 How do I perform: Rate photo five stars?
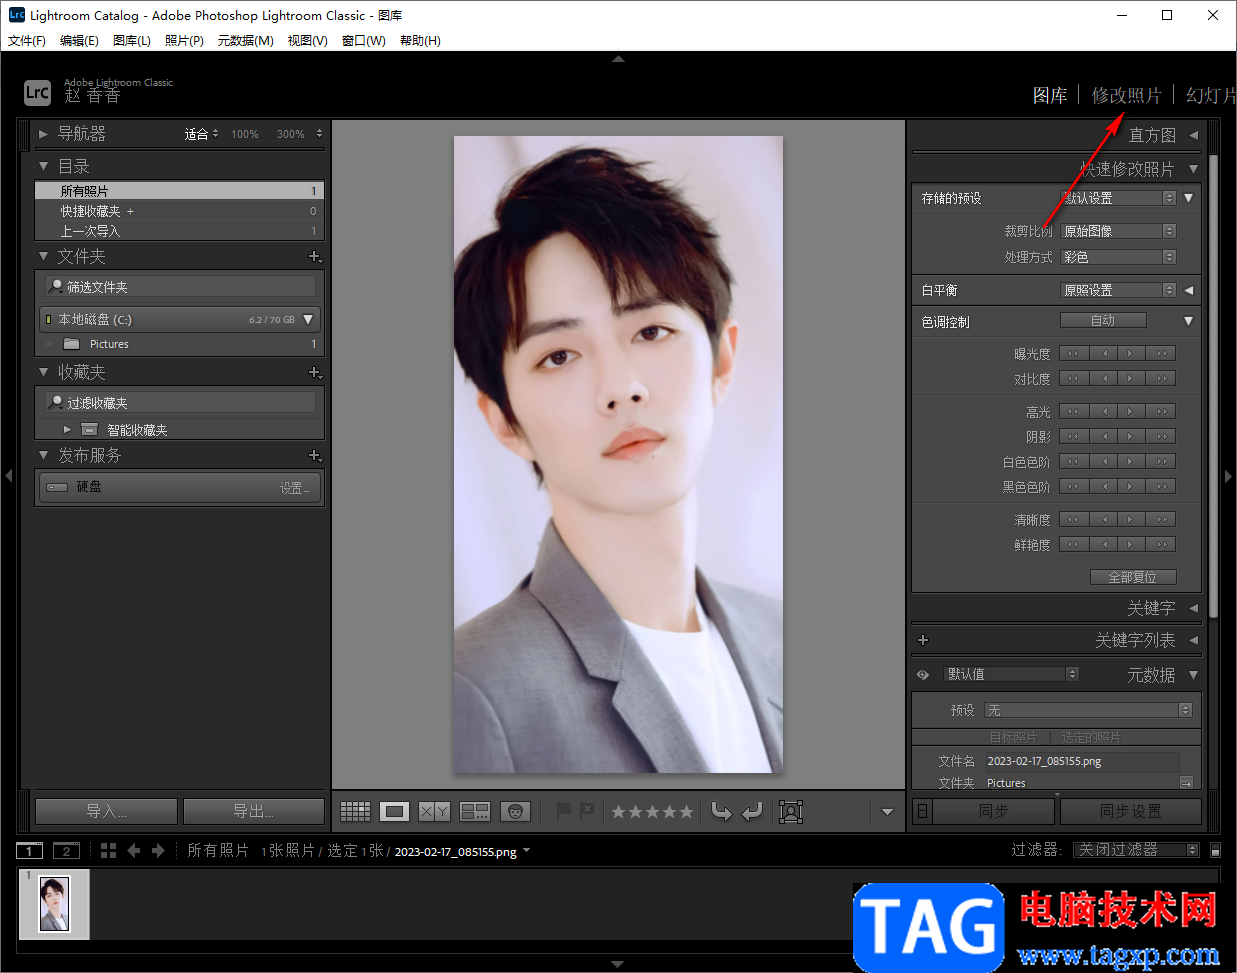pyautogui.click(x=686, y=812)
